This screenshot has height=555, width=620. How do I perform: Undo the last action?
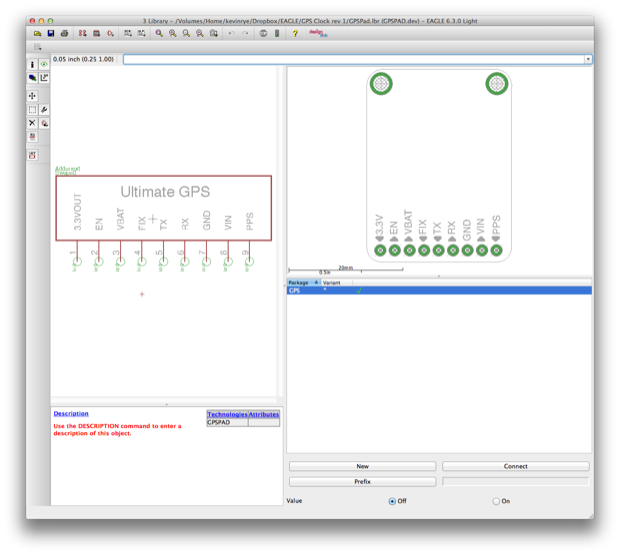[x=232, y=34]
